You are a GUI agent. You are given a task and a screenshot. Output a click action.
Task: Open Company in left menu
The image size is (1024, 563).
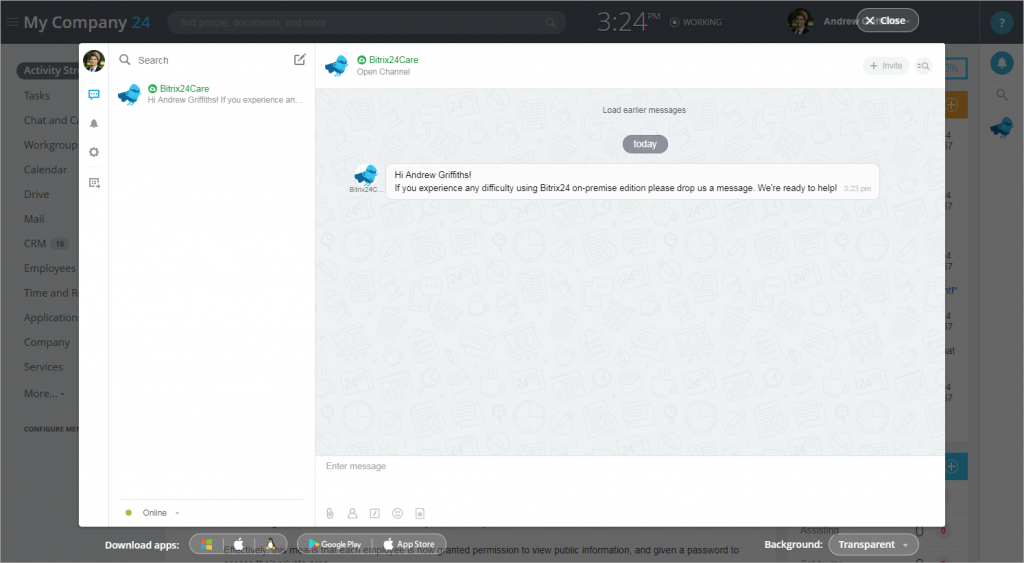coord(47,342)
